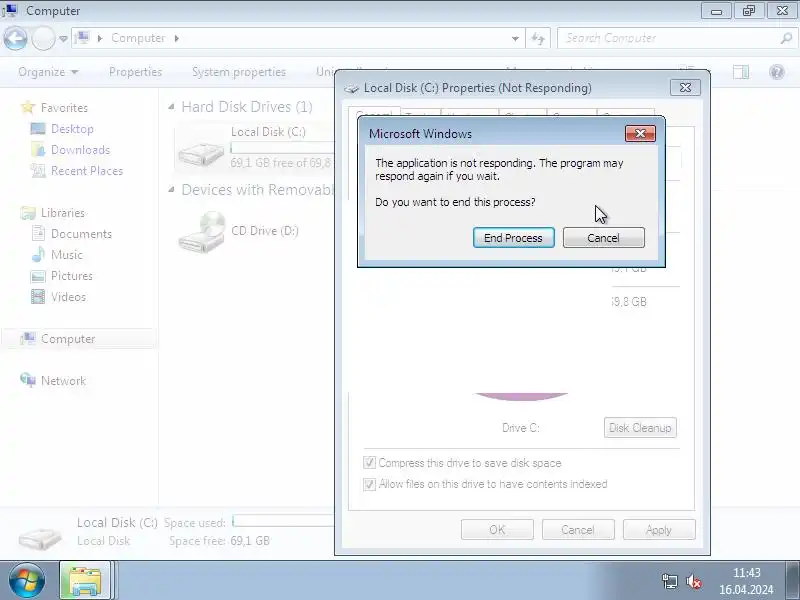Click End Process in the Microsoft Windows dialog
800x600 pixels.
(513, 238)
